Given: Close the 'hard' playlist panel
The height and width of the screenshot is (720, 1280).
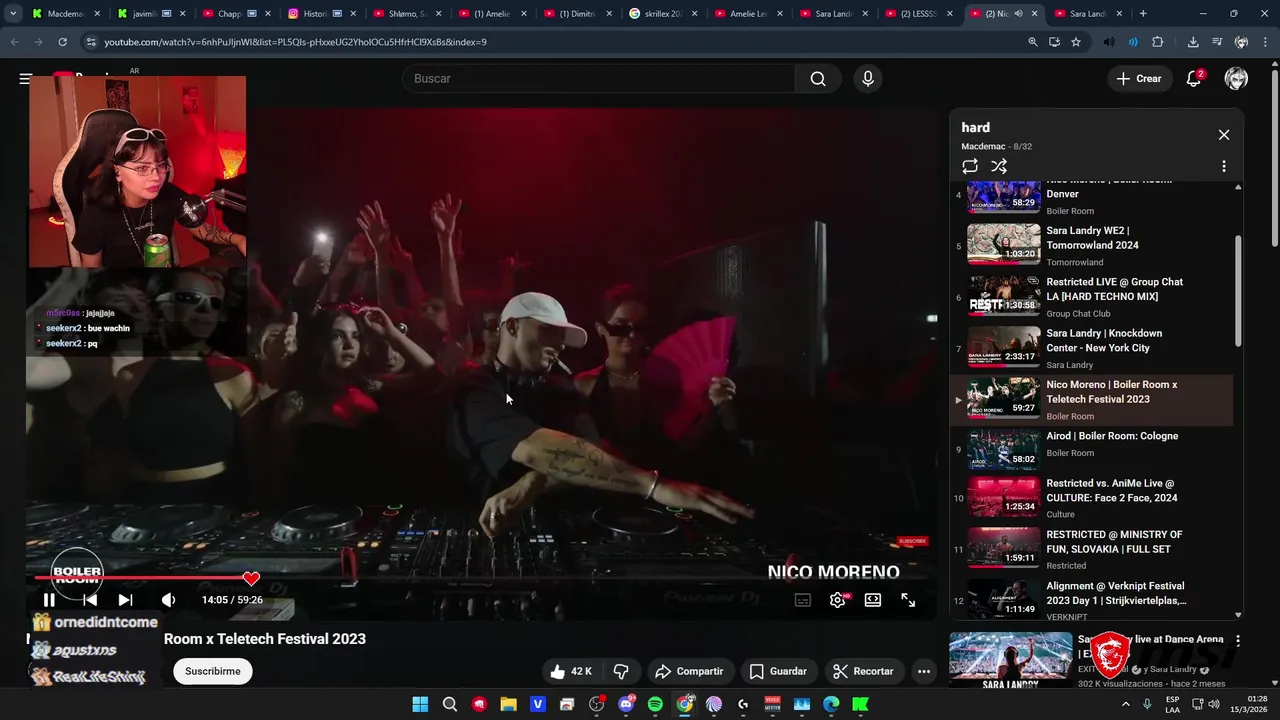Looking at the screenshot, I should [x=1223, y=135].
